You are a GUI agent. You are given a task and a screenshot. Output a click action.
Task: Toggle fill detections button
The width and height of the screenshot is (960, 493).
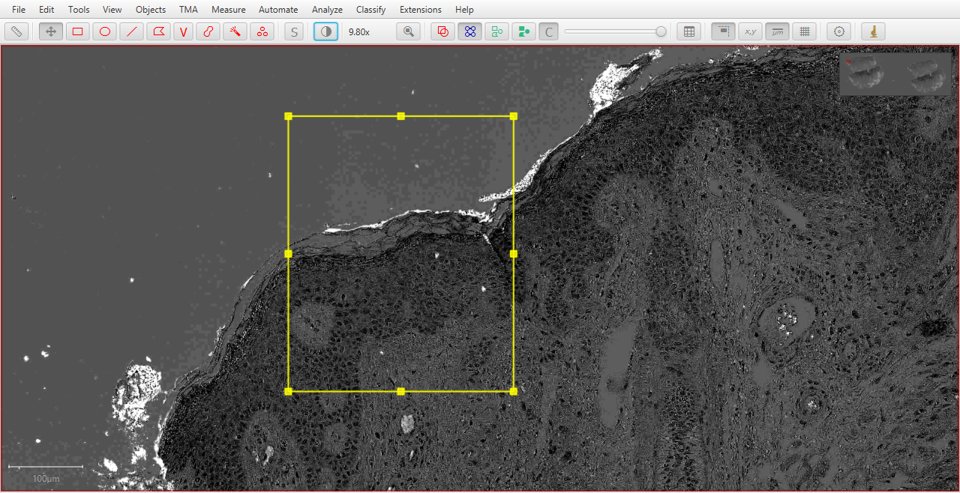[524, 31]
